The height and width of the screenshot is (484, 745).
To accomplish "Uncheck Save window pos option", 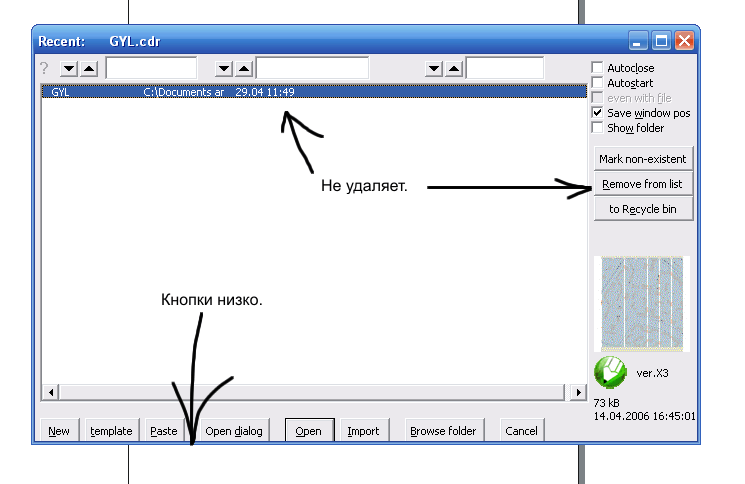I will [x=597, y=113].
